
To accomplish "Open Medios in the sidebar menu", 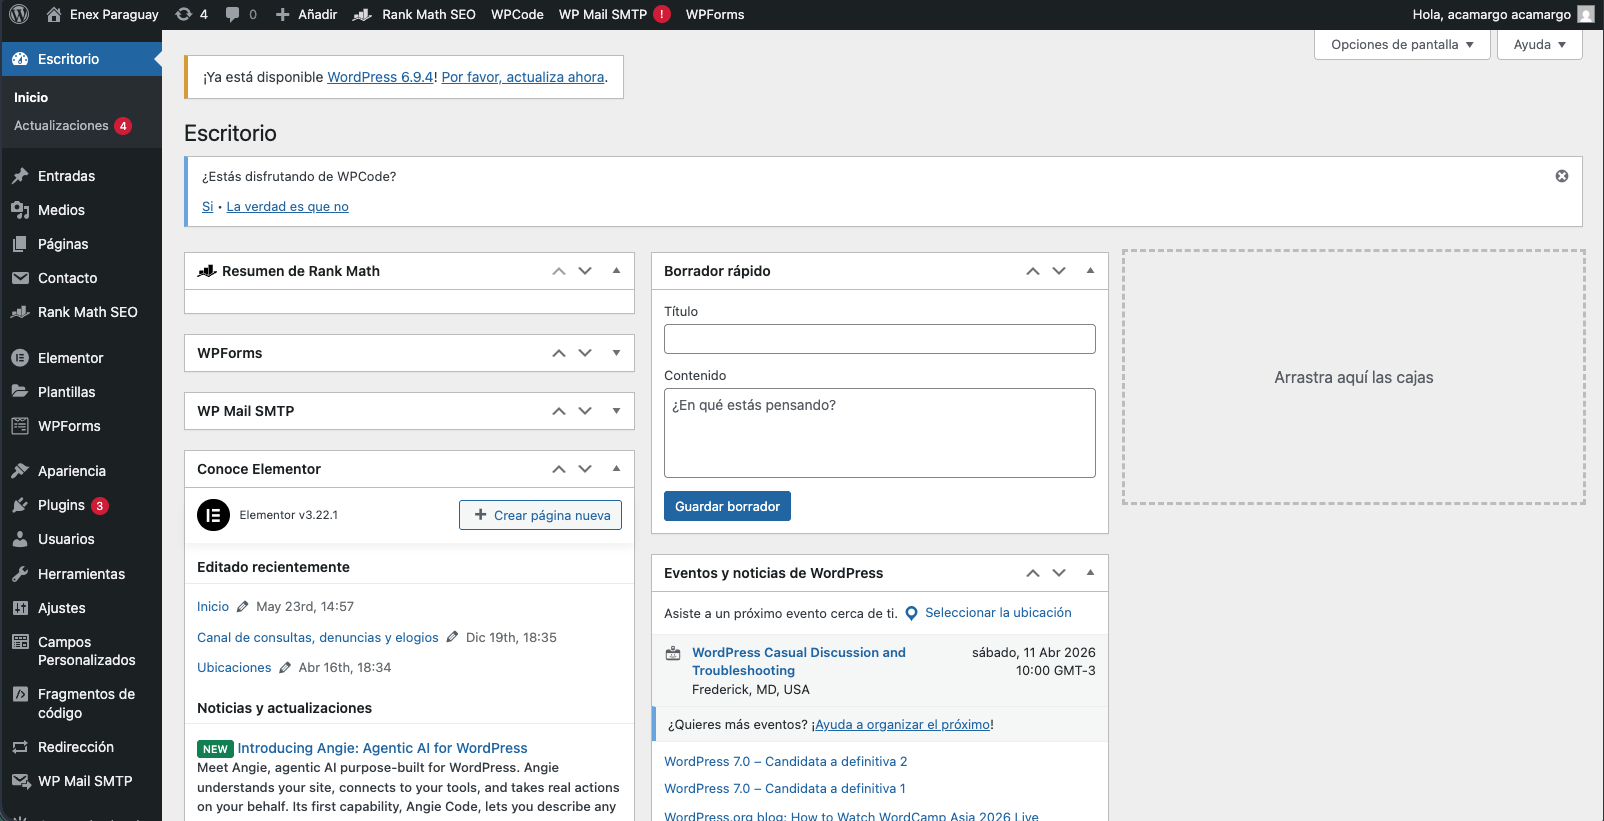I will click(81, 210).
